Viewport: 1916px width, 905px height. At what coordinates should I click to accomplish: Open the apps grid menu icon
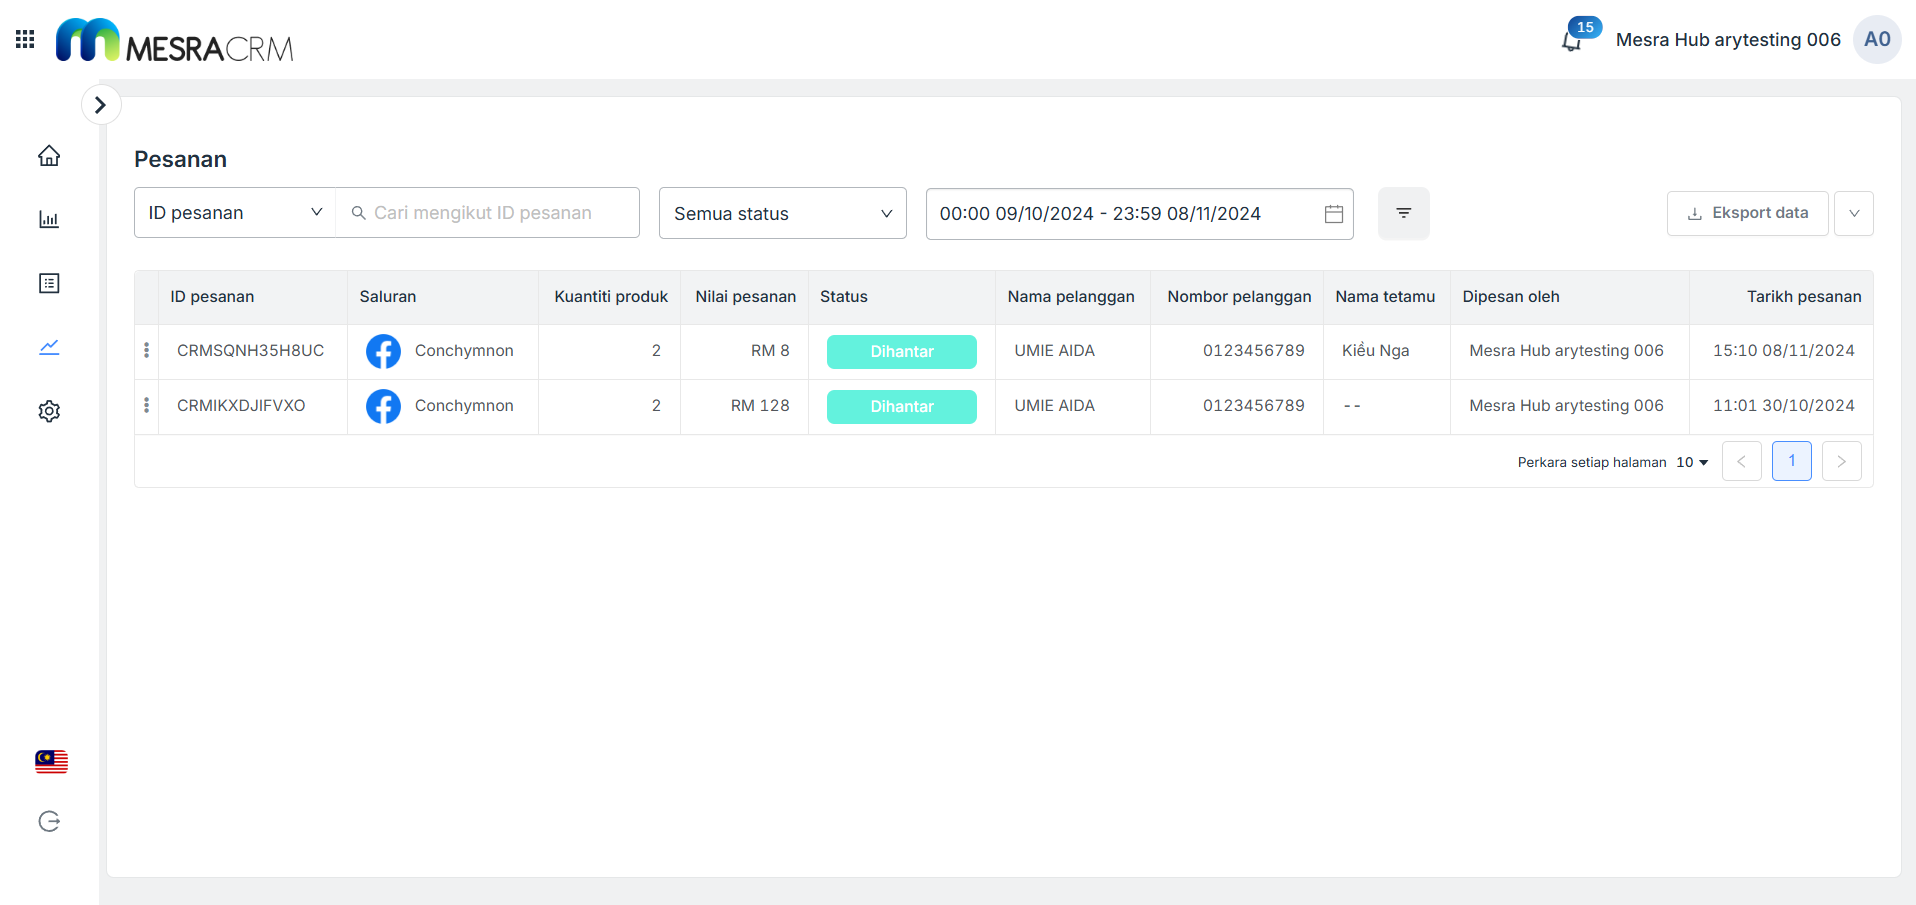[x=25, y=39]
